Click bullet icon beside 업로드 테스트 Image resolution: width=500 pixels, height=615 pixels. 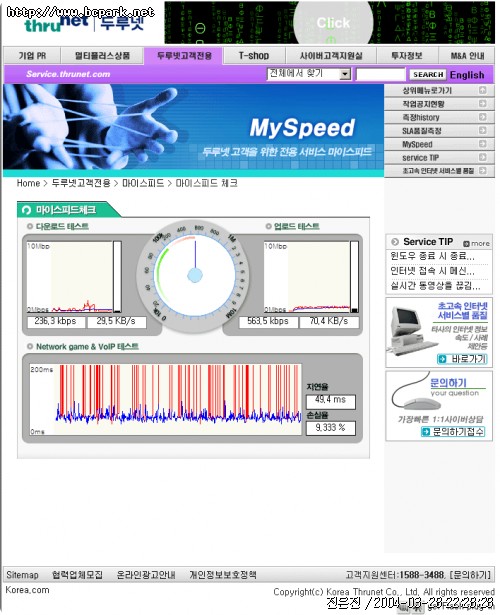coord(268,226)
